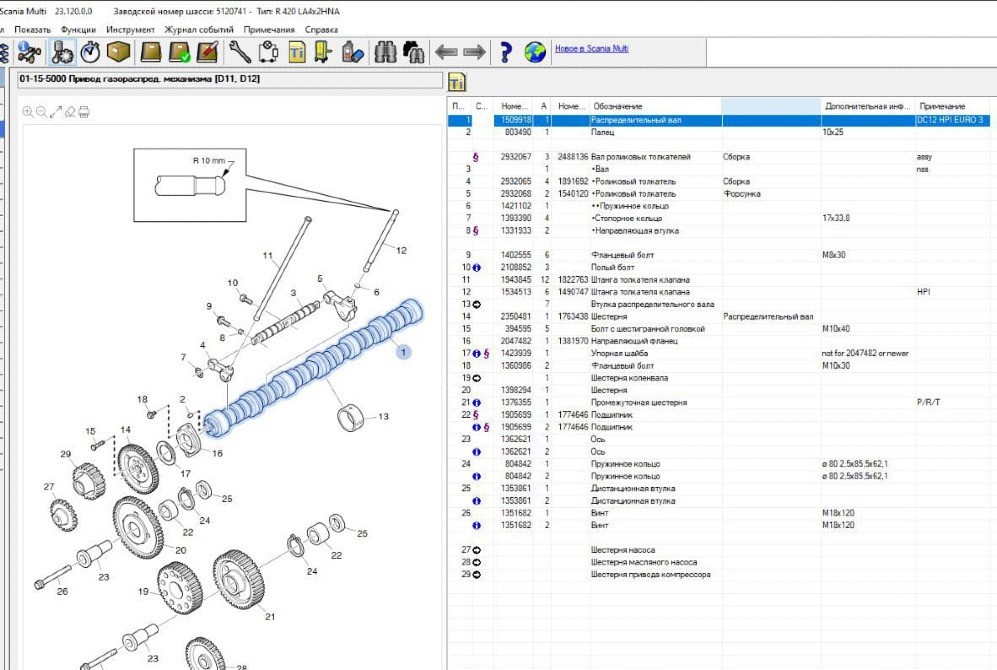The width and height of the screenshot is (997, 670).
Task: Print the diagram using printer icon
Action: click(x=84, y=112)
